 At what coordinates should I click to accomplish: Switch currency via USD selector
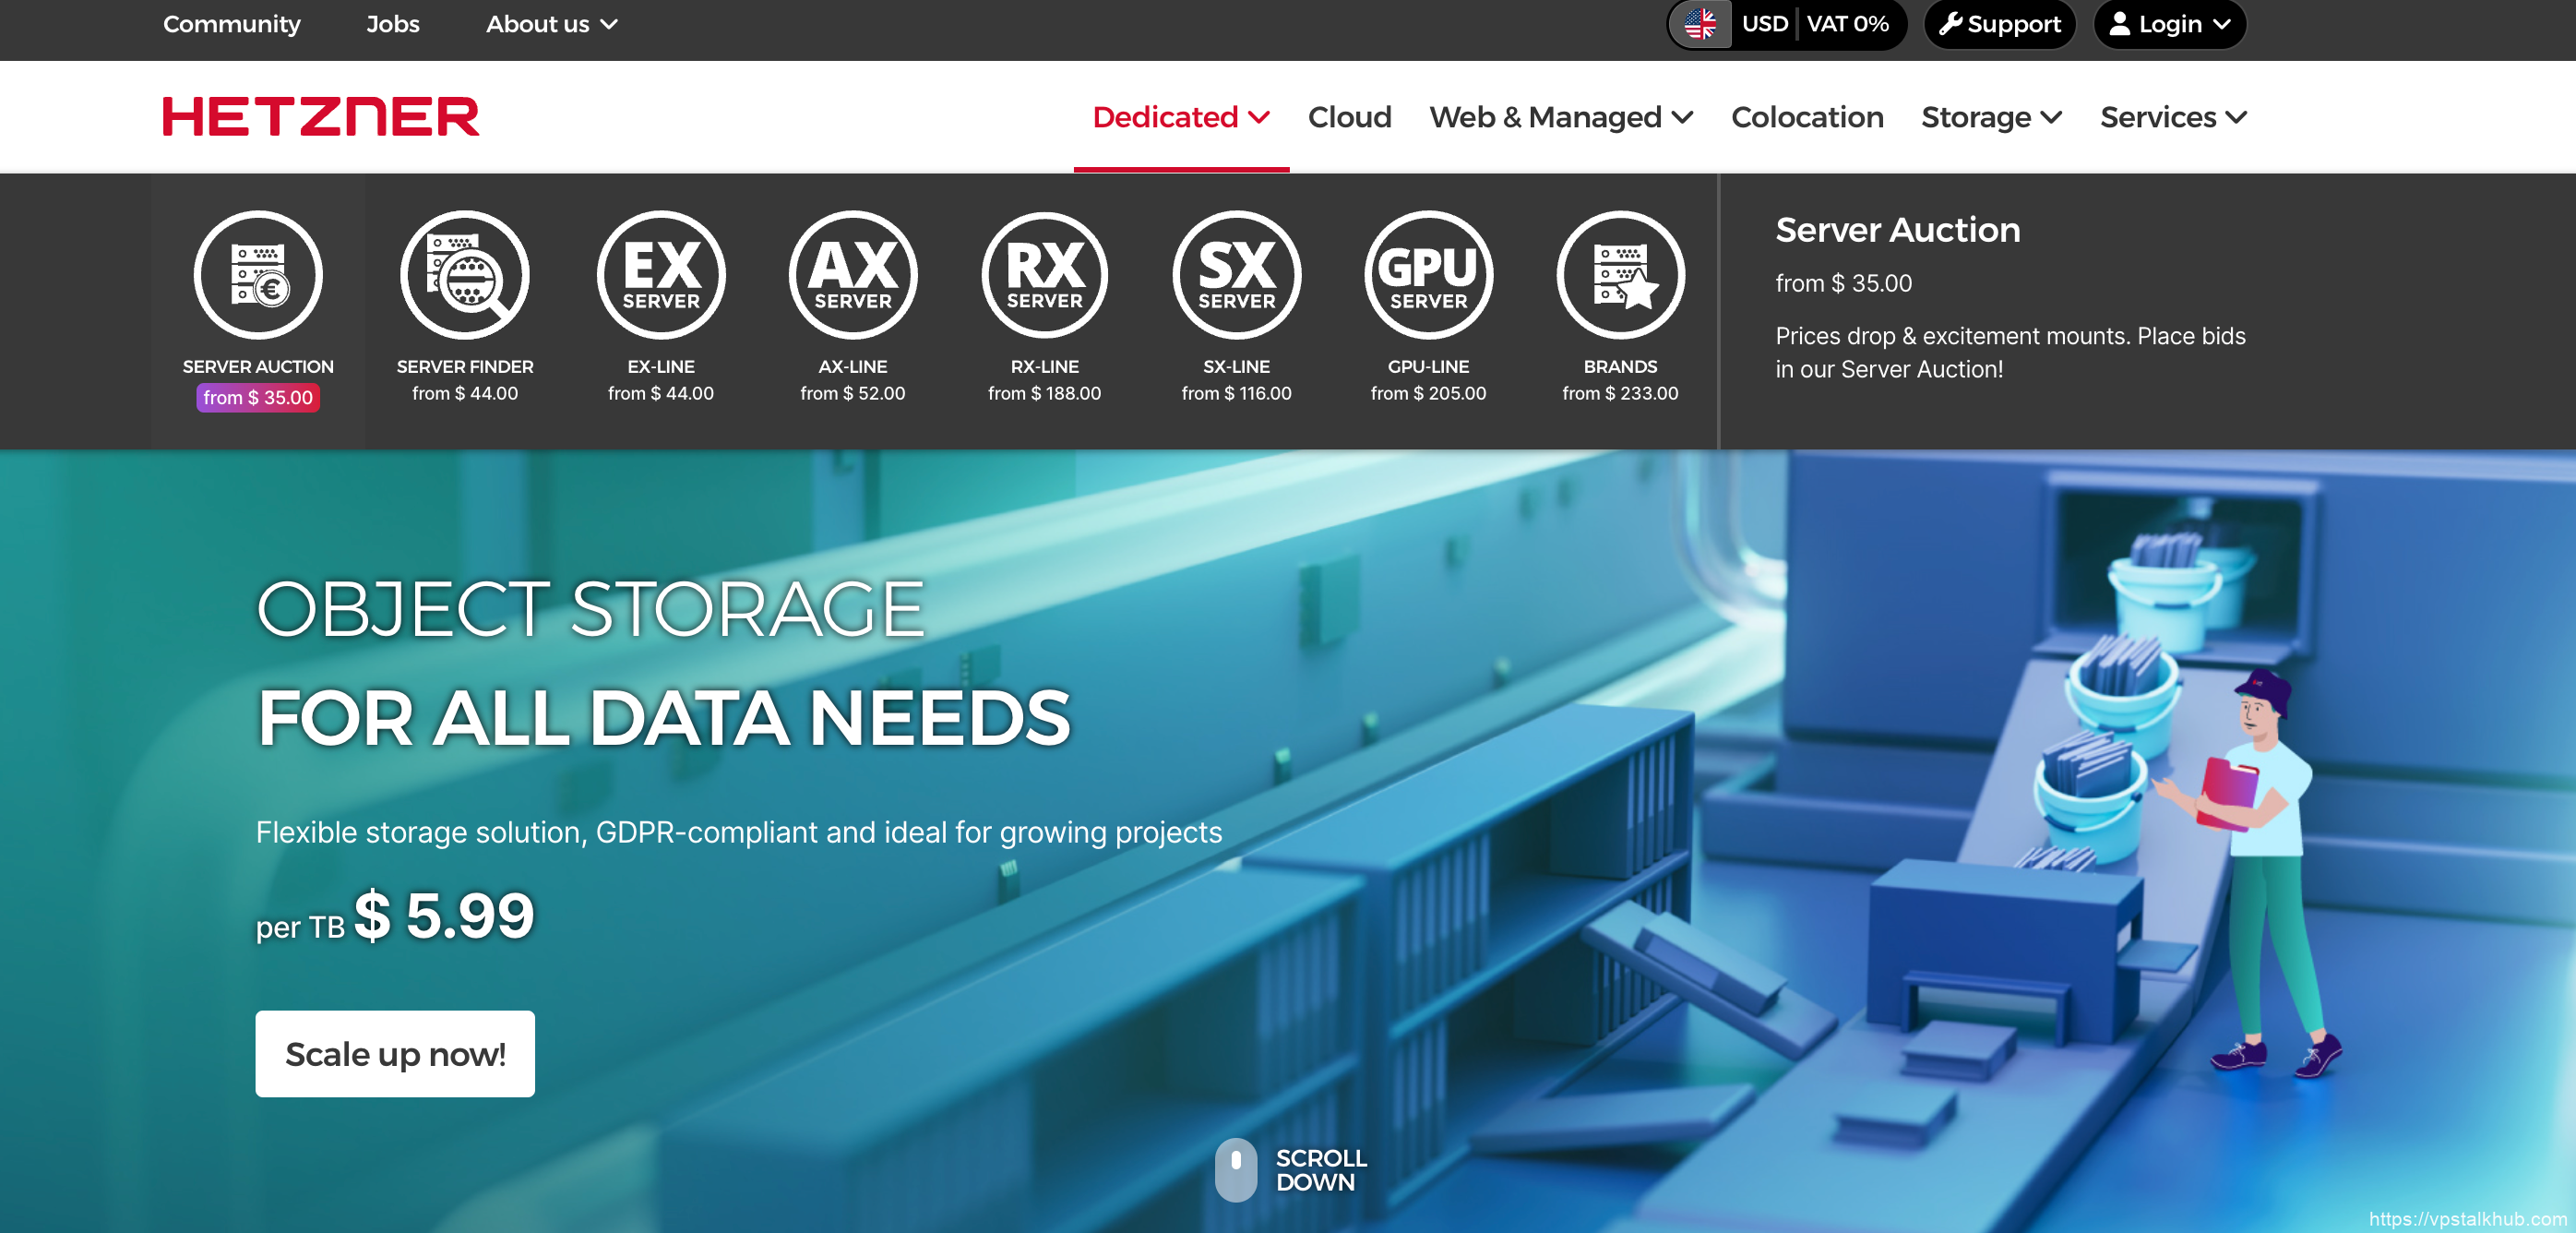[x=1764, y=24]
